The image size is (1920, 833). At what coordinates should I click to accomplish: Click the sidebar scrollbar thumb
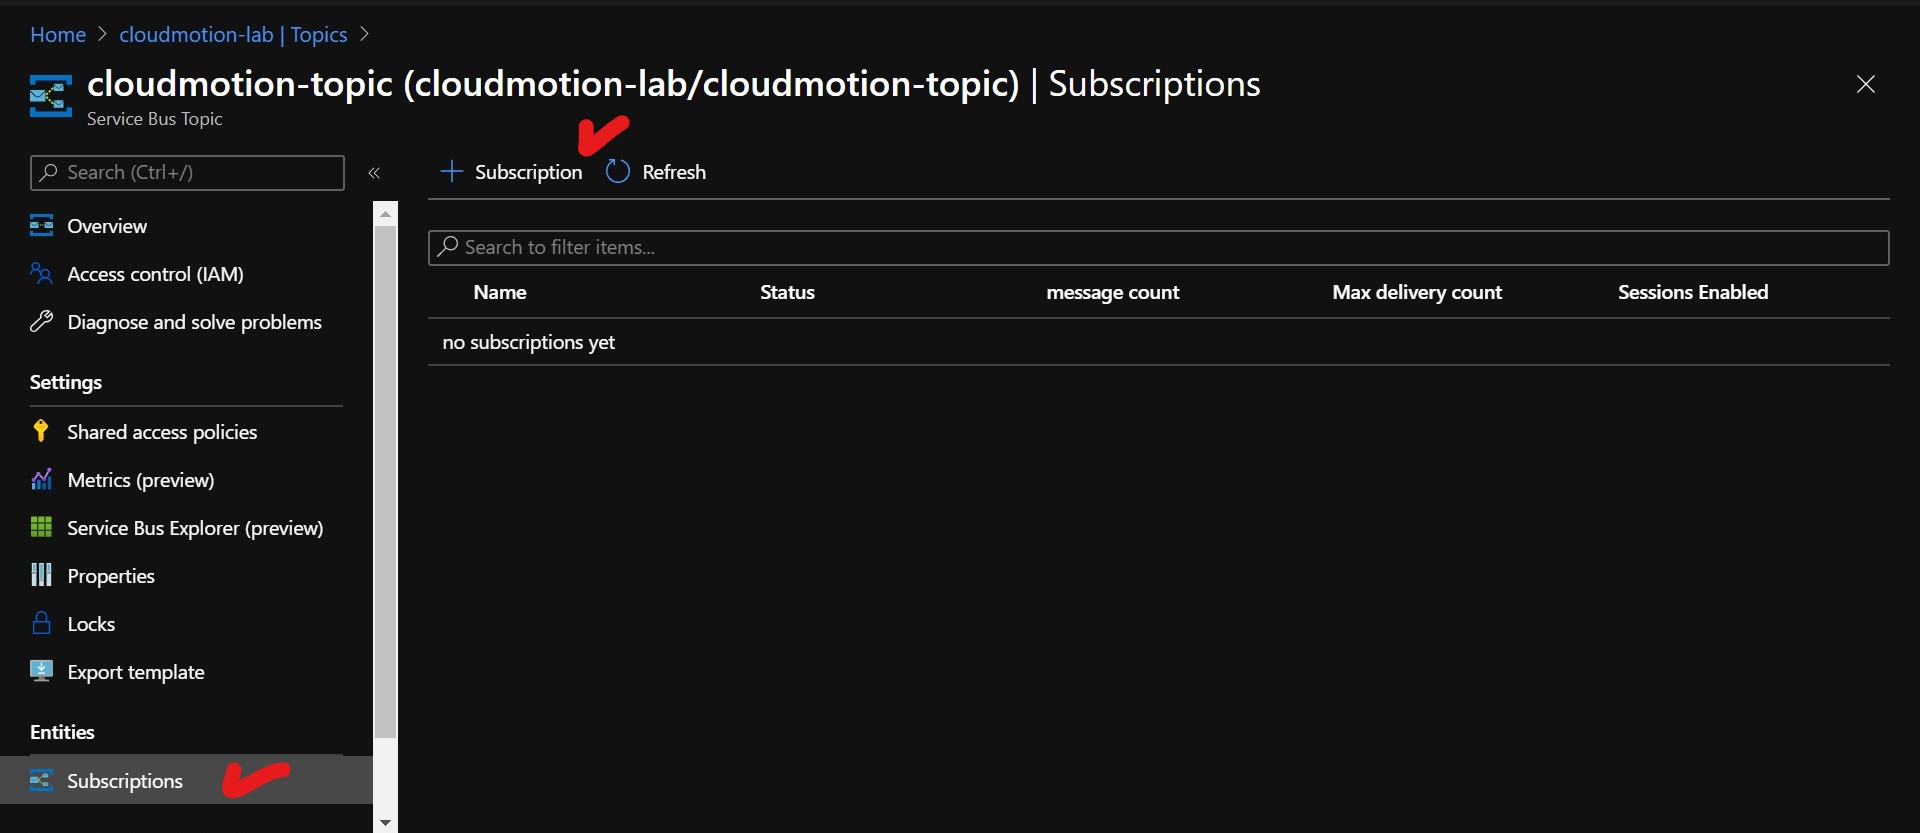point(385,482)
